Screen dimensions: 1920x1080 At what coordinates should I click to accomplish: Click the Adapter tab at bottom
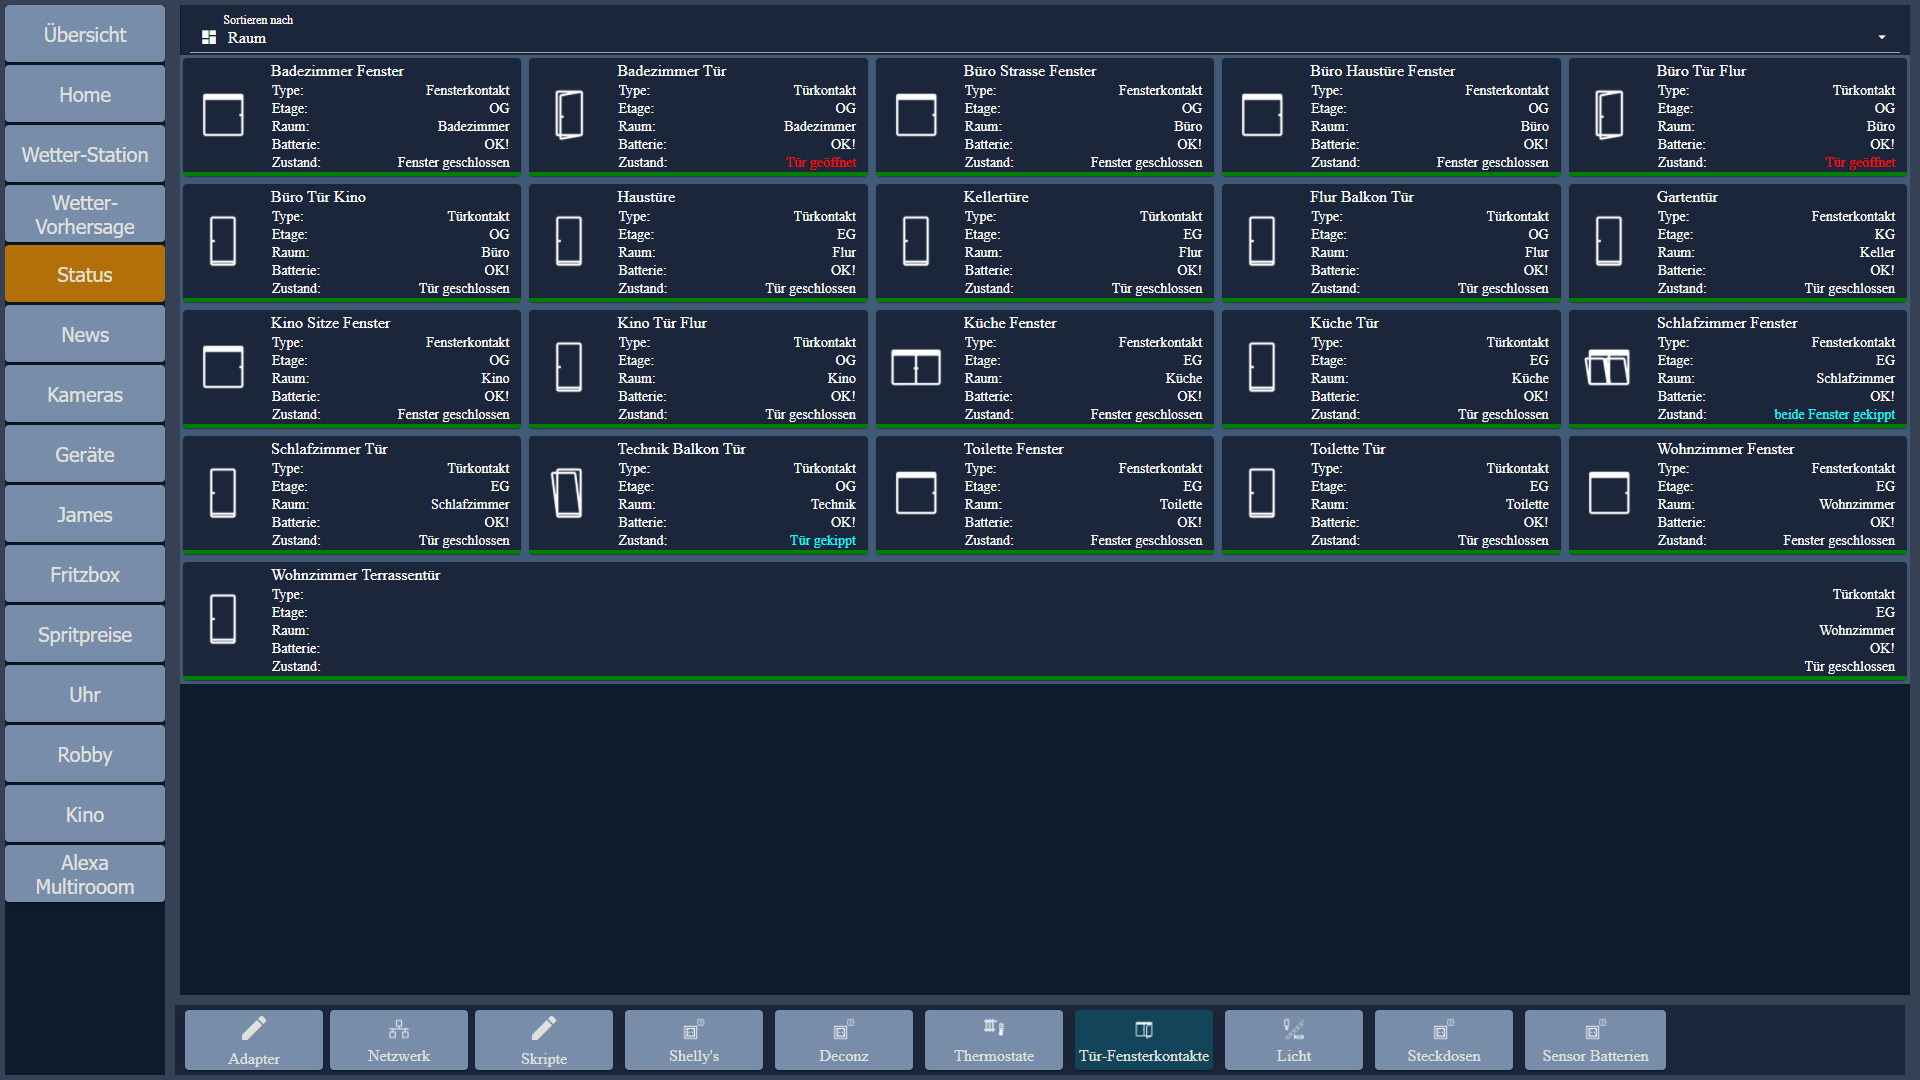[253, 1042]
